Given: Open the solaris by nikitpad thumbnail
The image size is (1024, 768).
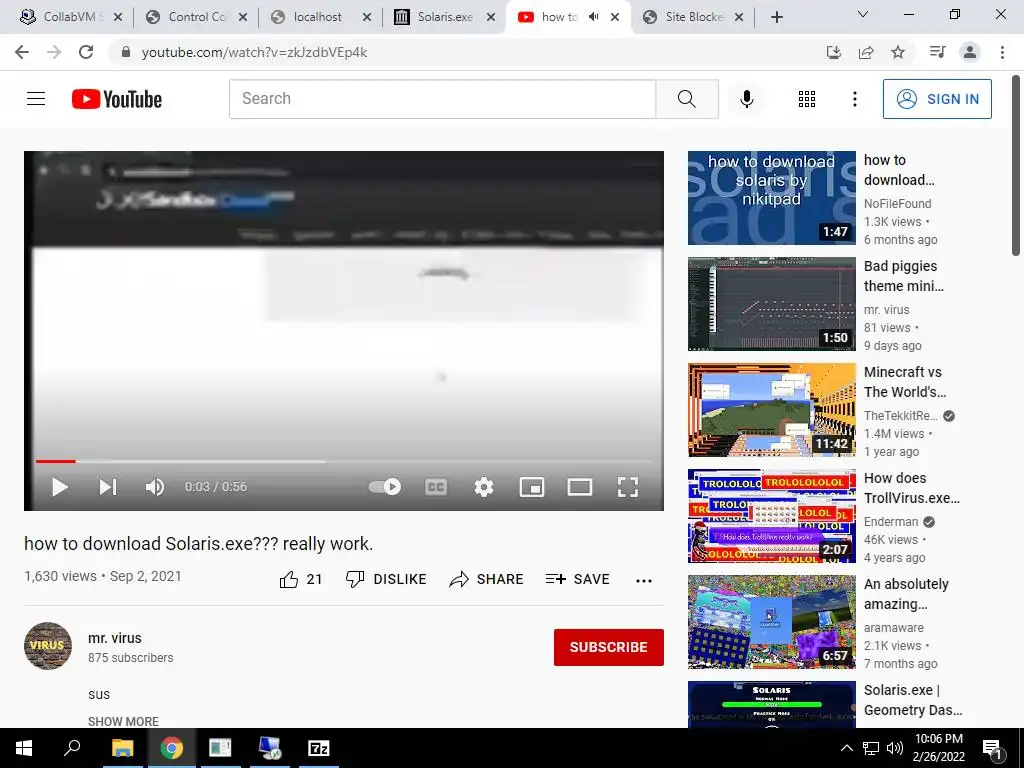Looking at the screenshot, I should coord(771,198).
